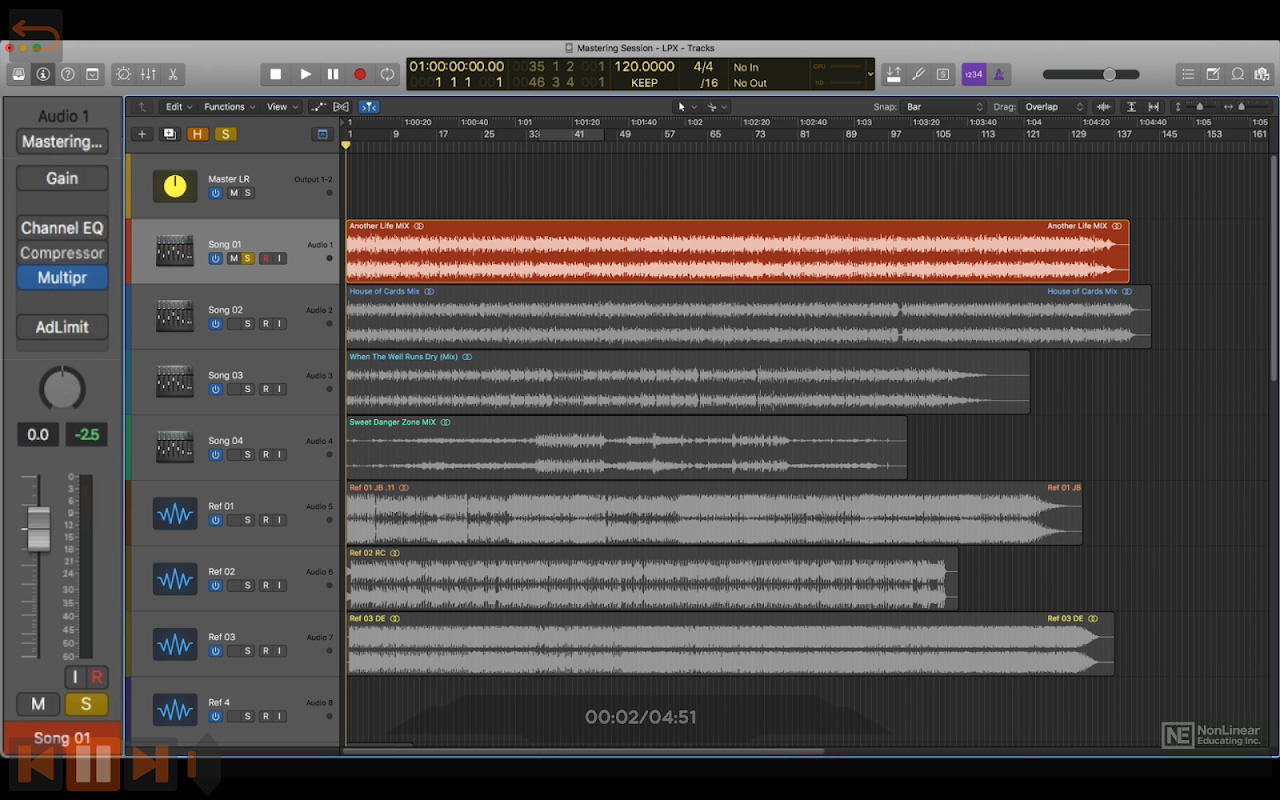The height and width of the screenshot is (800, 1280).
Task: Toggle cycle mode in transport
Action: coord(387,74)
